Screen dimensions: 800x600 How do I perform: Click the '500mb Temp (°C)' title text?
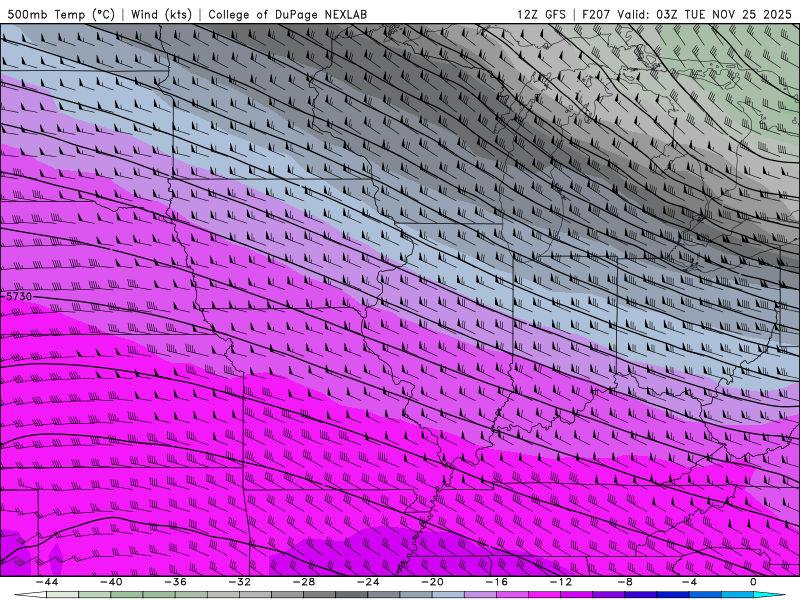61,14
